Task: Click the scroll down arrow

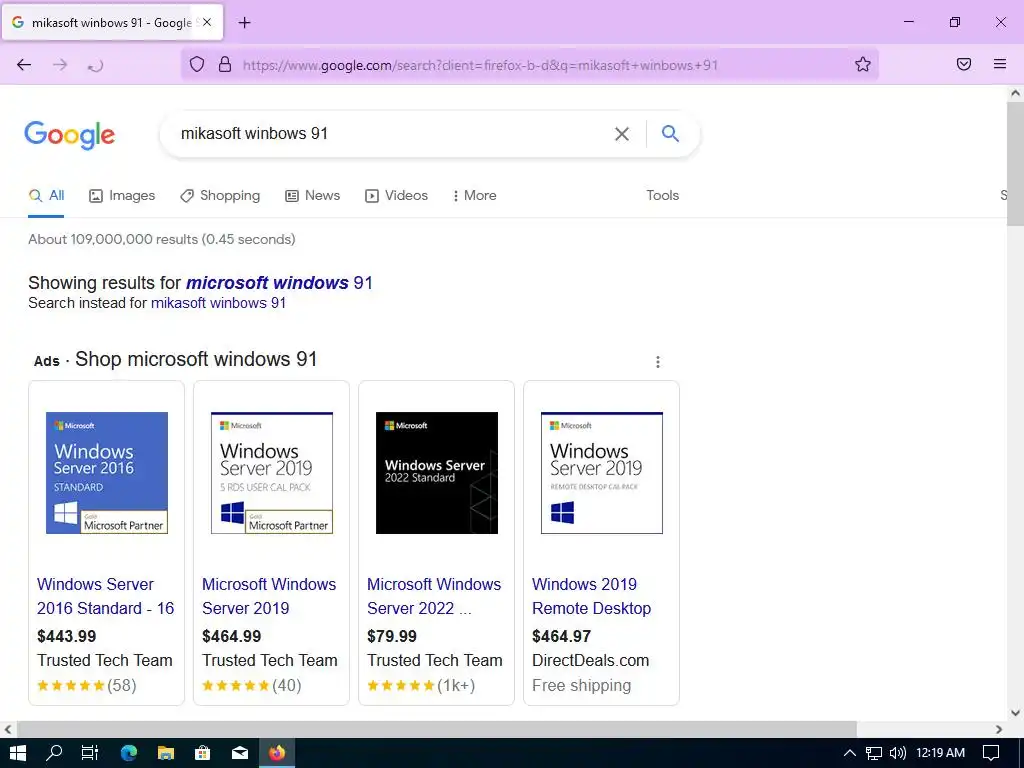Action: [x=1015, y=712]
